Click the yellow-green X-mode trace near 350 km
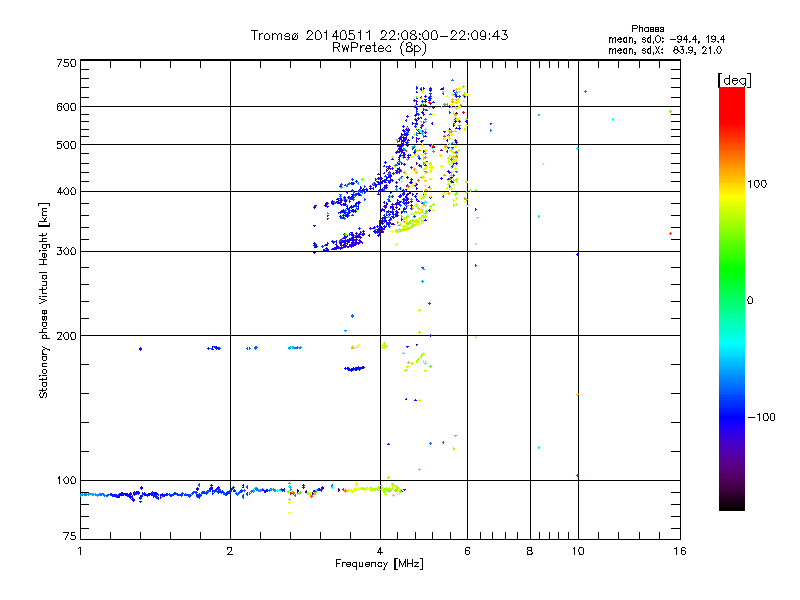The width and height of the screenshot is (800, 600). click(411, 224)
